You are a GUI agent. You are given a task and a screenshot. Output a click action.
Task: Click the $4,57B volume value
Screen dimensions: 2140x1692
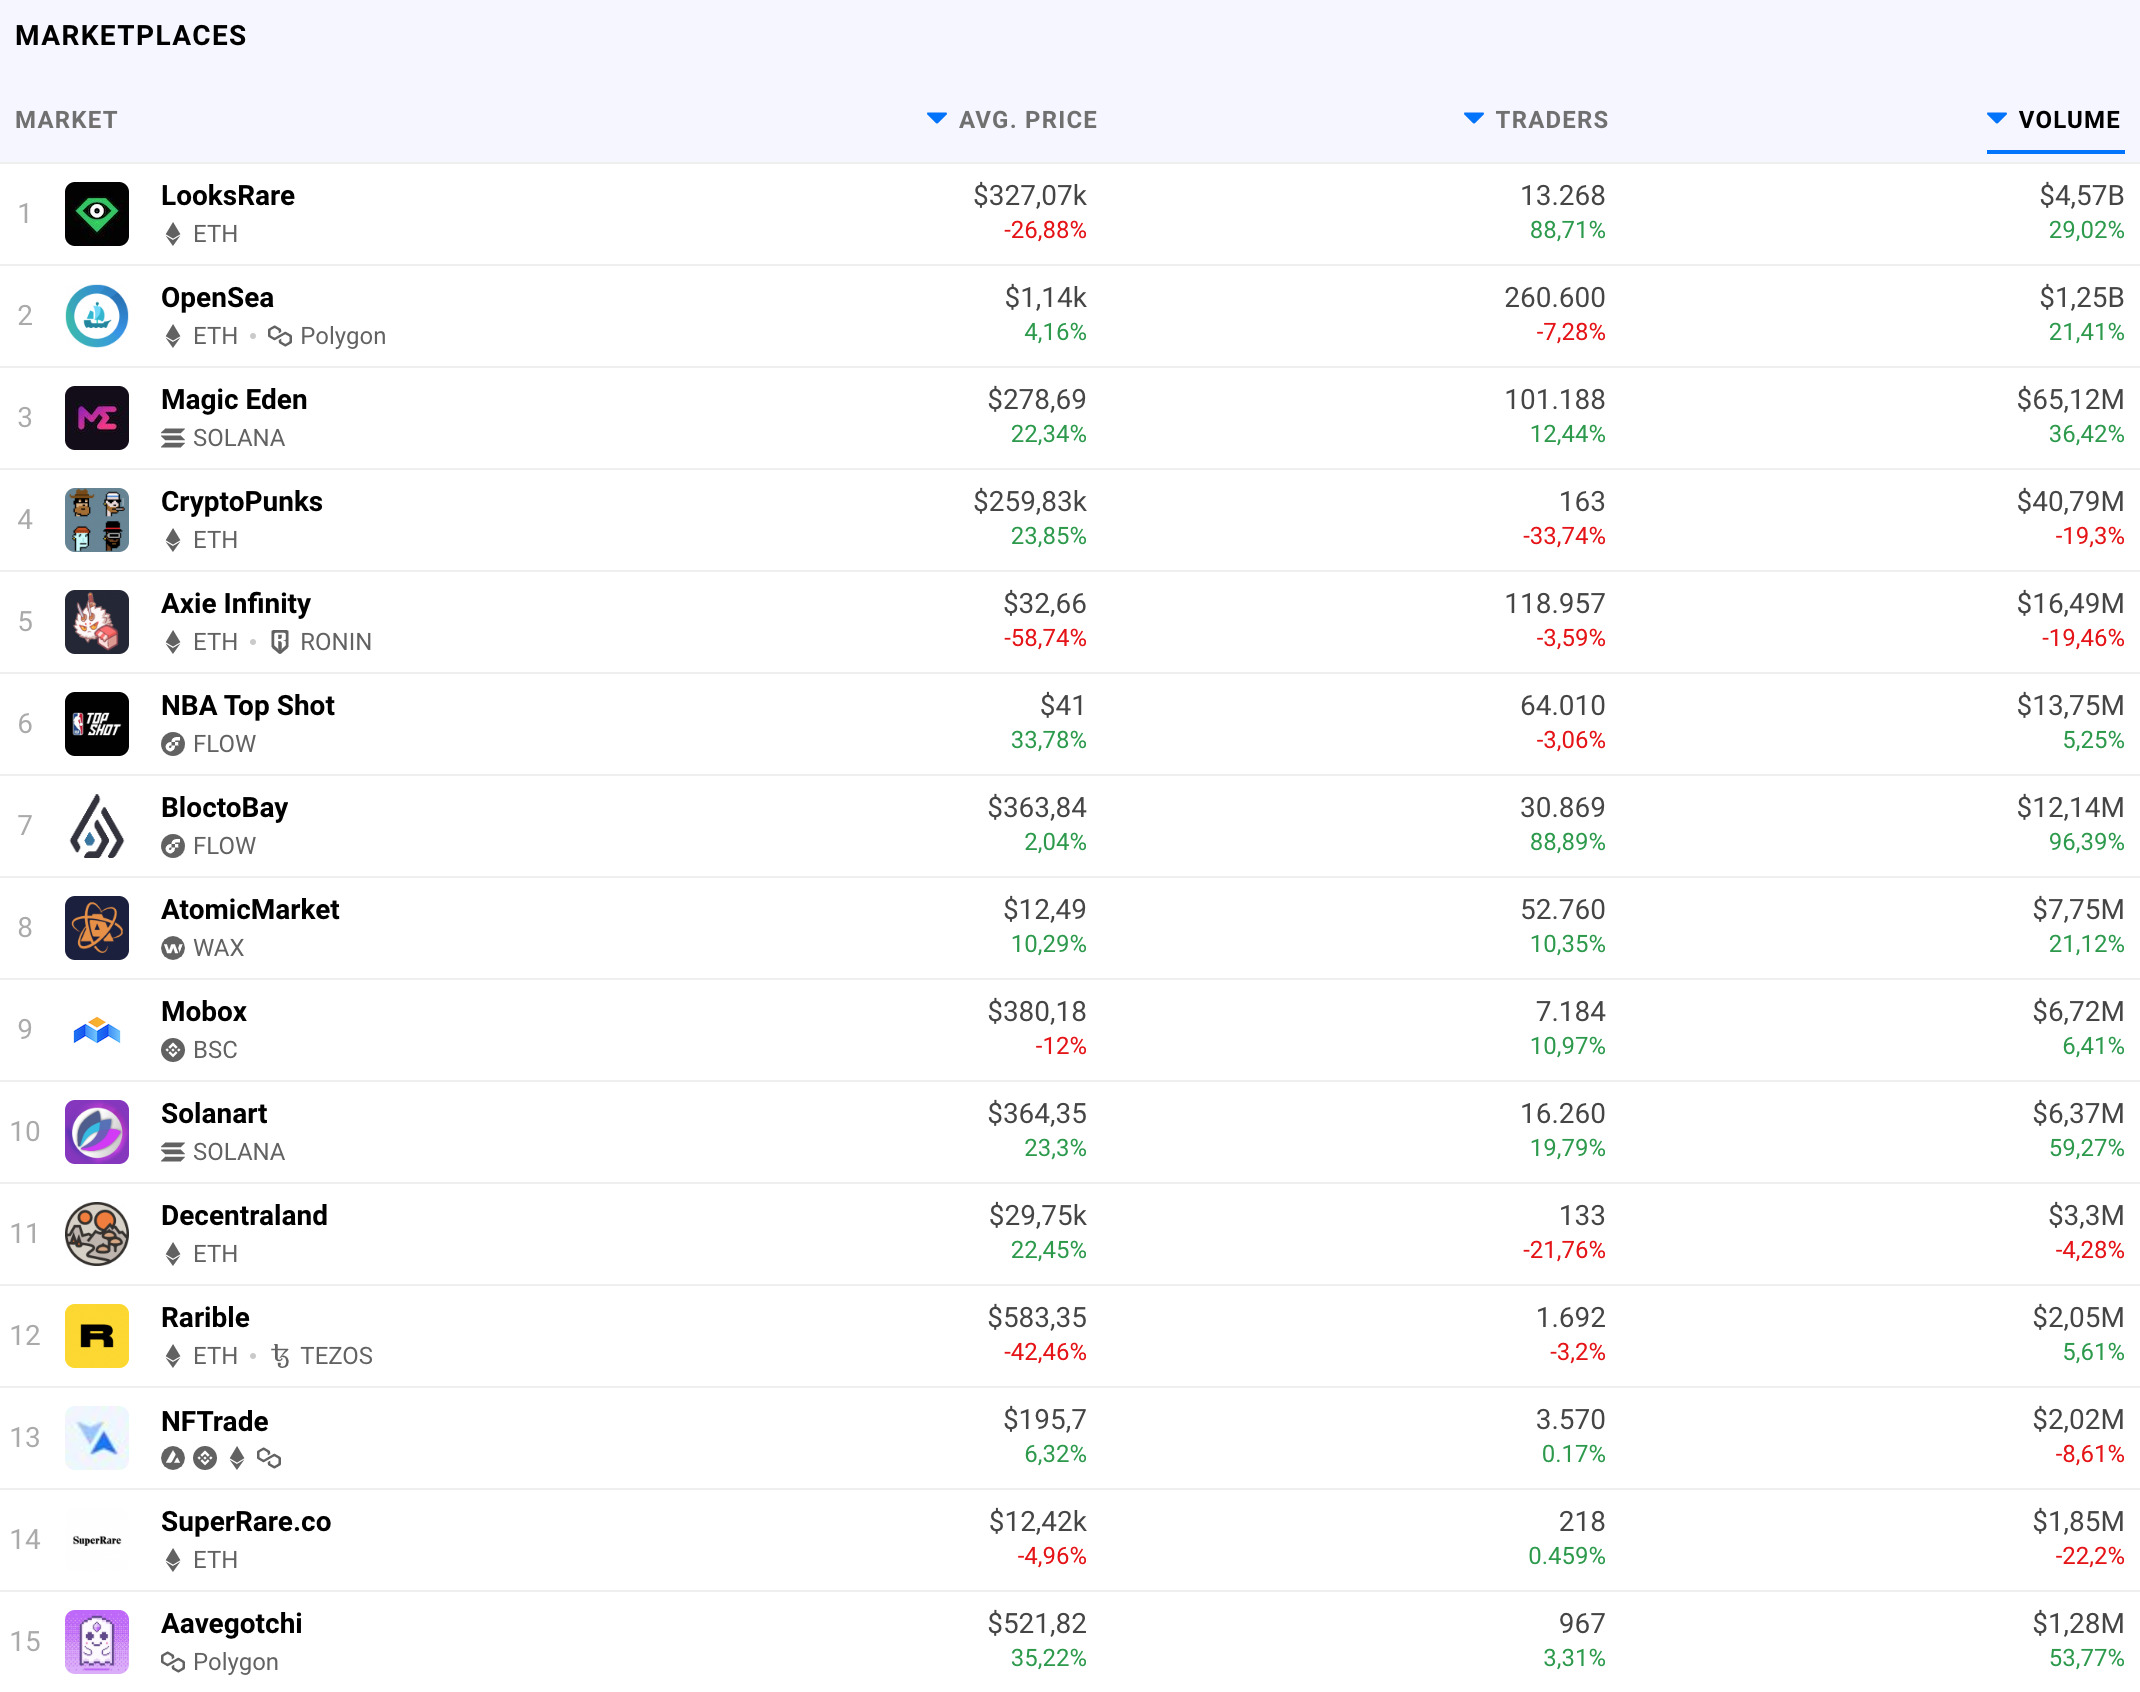pyautogui.click(x=2081, y=196)
